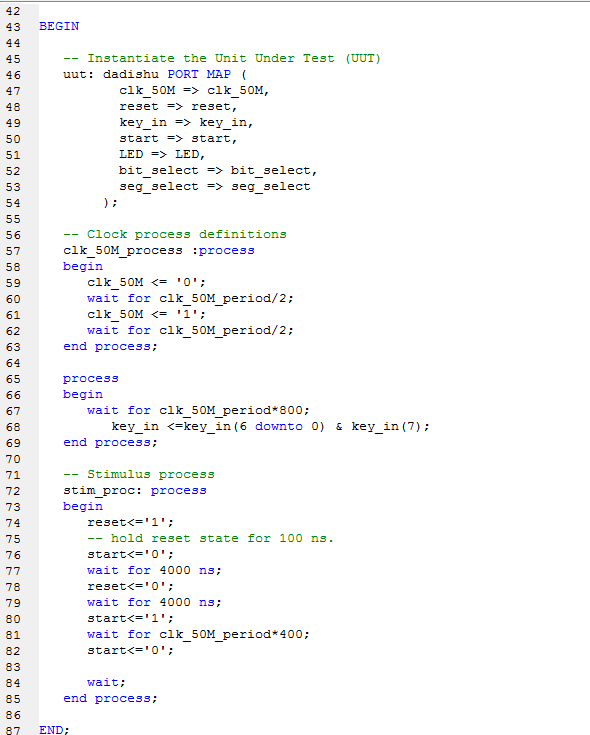This screenshot has height=735, width=590.
Task: Click the 'downto' keyword on line 68
Action: tap(279, 427)
